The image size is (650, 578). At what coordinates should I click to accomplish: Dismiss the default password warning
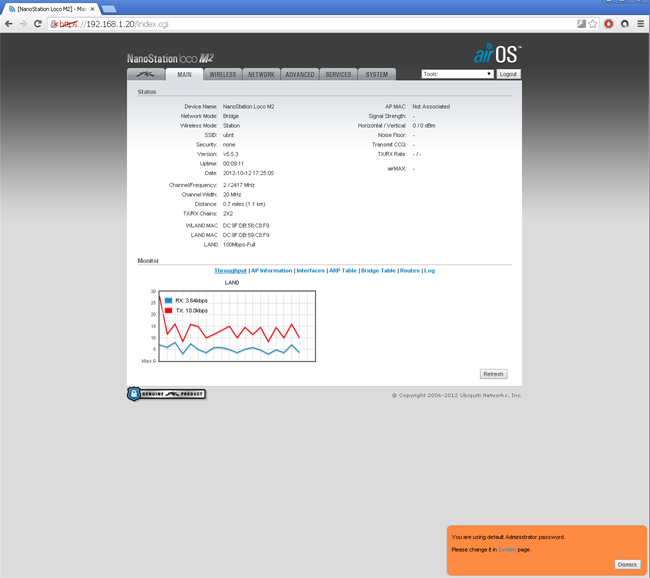tap(627, 565)
